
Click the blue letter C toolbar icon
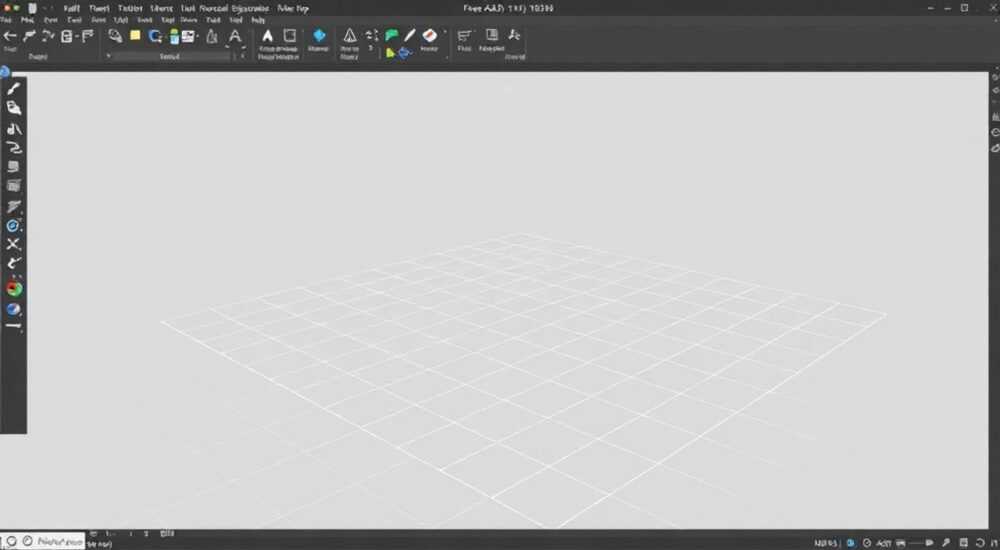[155, 36]
